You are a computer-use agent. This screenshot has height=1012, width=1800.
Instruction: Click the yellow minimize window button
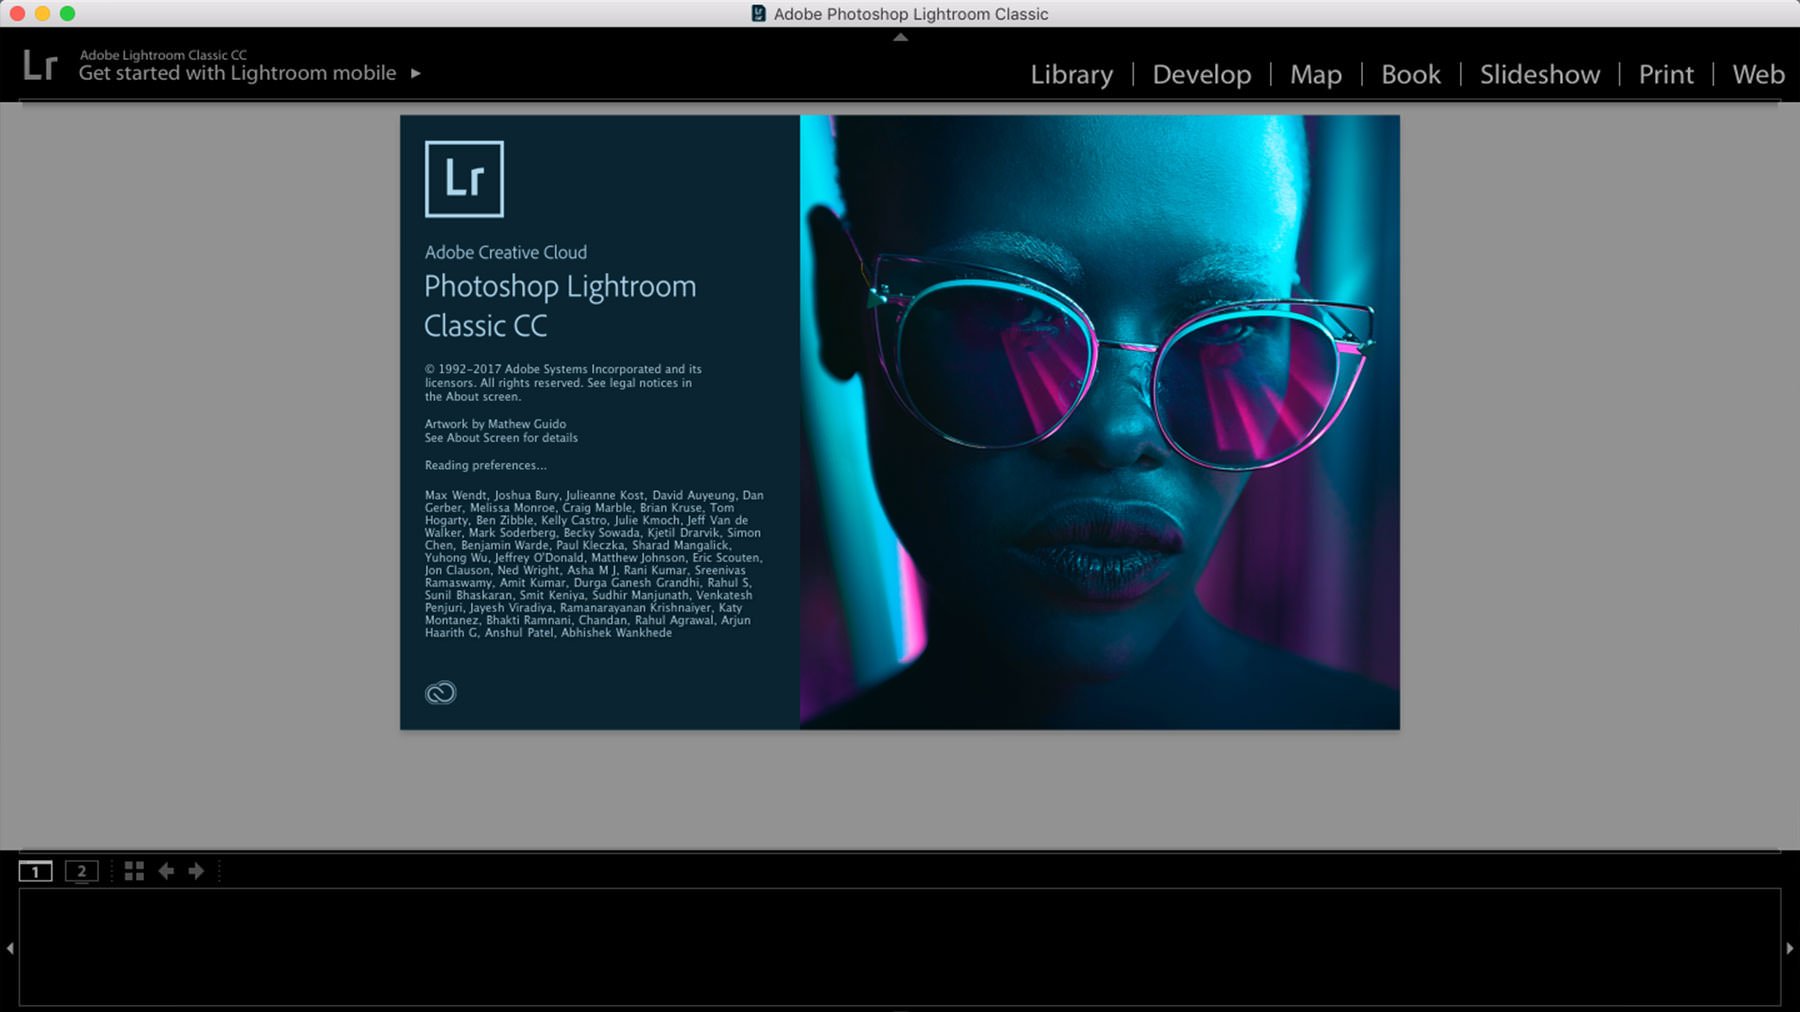(x=42, y=13)
